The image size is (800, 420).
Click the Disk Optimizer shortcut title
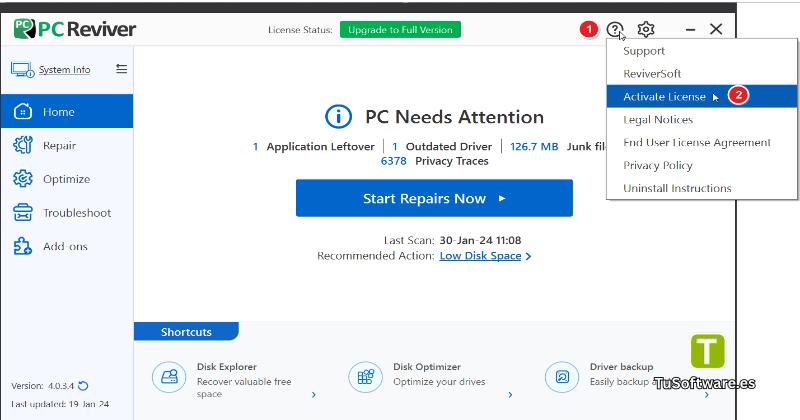tap(427, 366)
